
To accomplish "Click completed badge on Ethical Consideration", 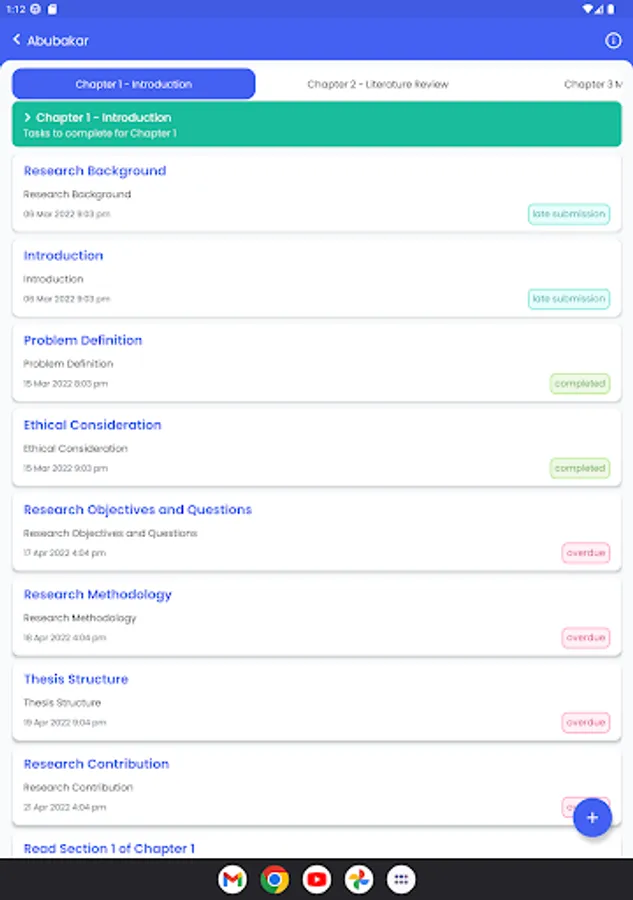I will tap(580, 468).
